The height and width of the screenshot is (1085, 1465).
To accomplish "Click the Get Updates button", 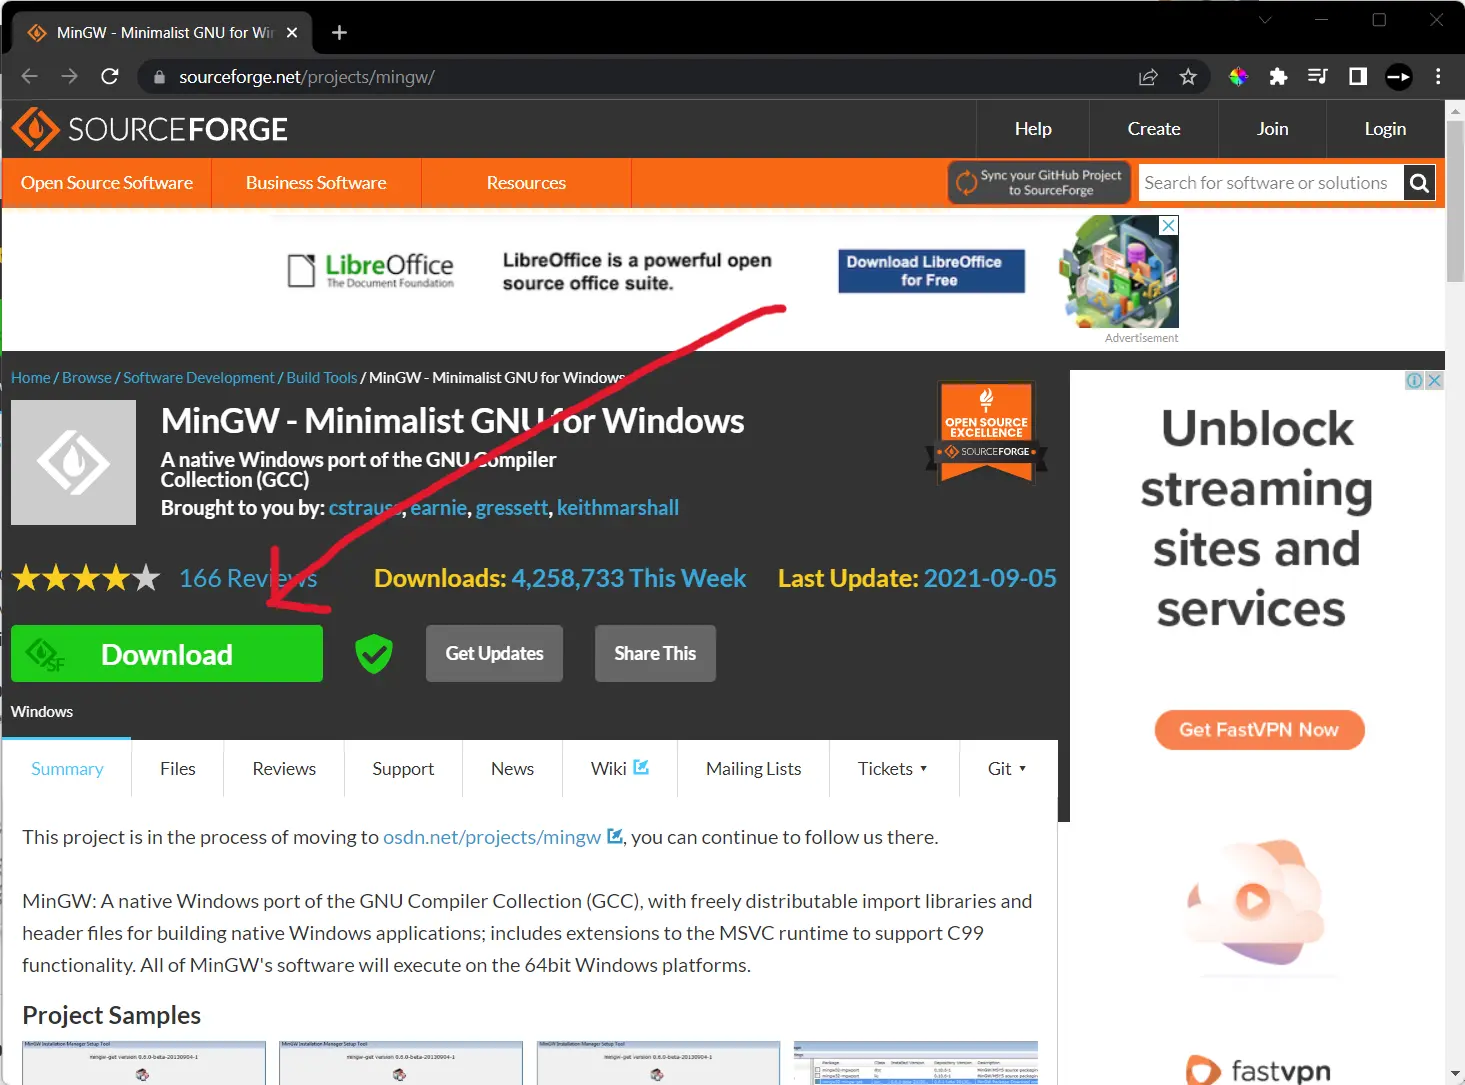I will [x=494, y=654].
